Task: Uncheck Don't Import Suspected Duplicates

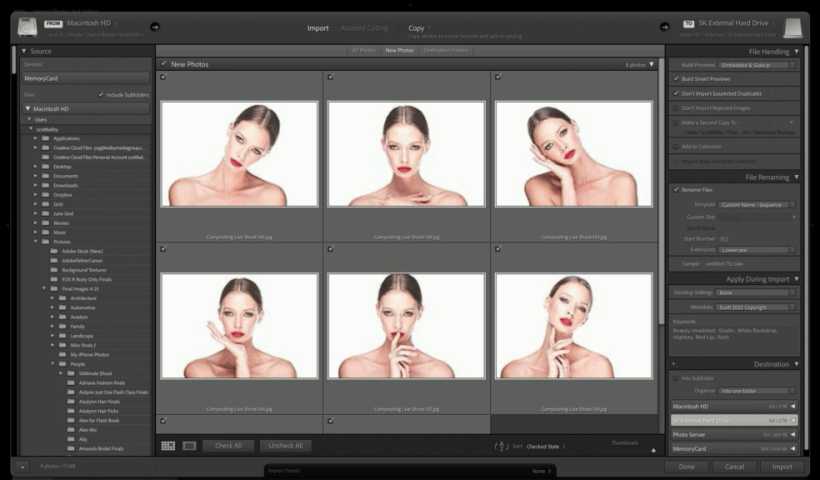Action: (x=676, y=93)
